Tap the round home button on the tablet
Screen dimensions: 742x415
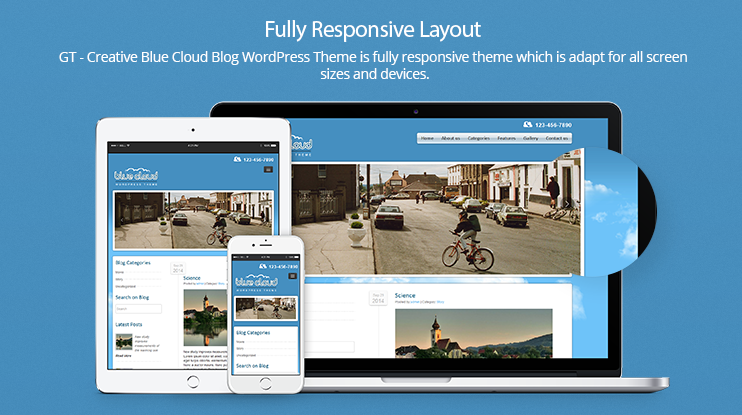click(193, 381)
